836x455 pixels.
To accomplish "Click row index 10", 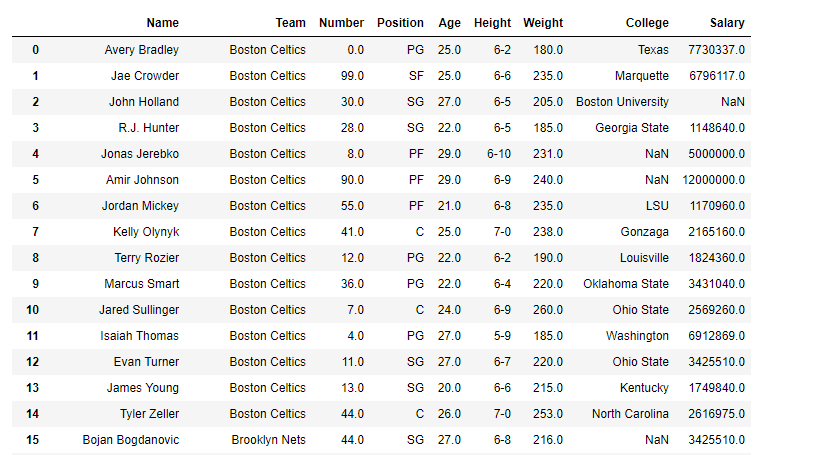I will 36,309.
